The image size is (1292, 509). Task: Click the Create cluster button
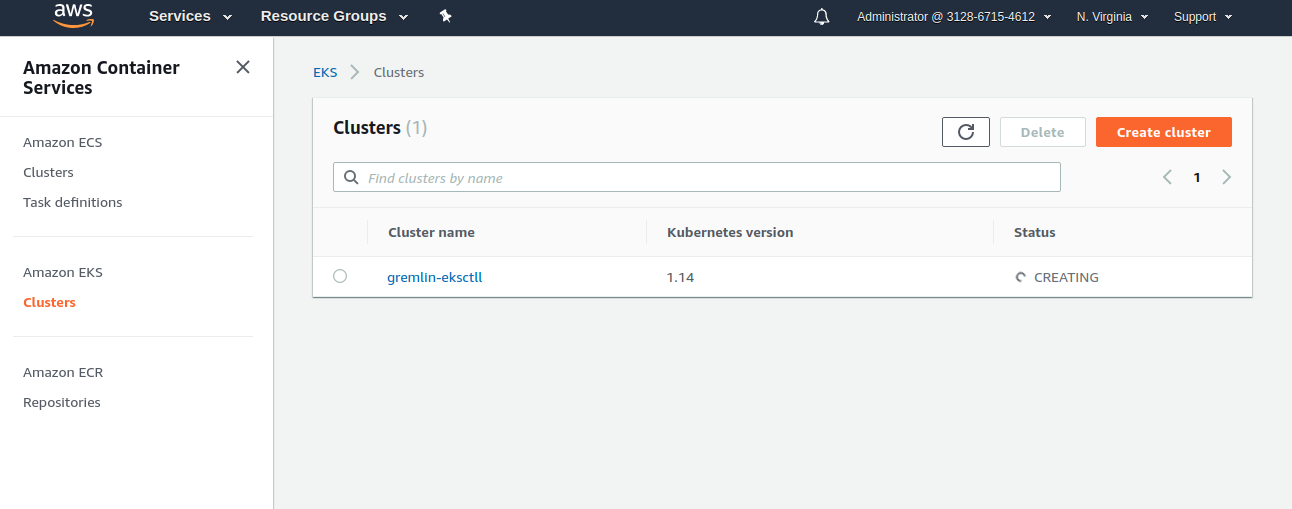[x=1164, y=132]
